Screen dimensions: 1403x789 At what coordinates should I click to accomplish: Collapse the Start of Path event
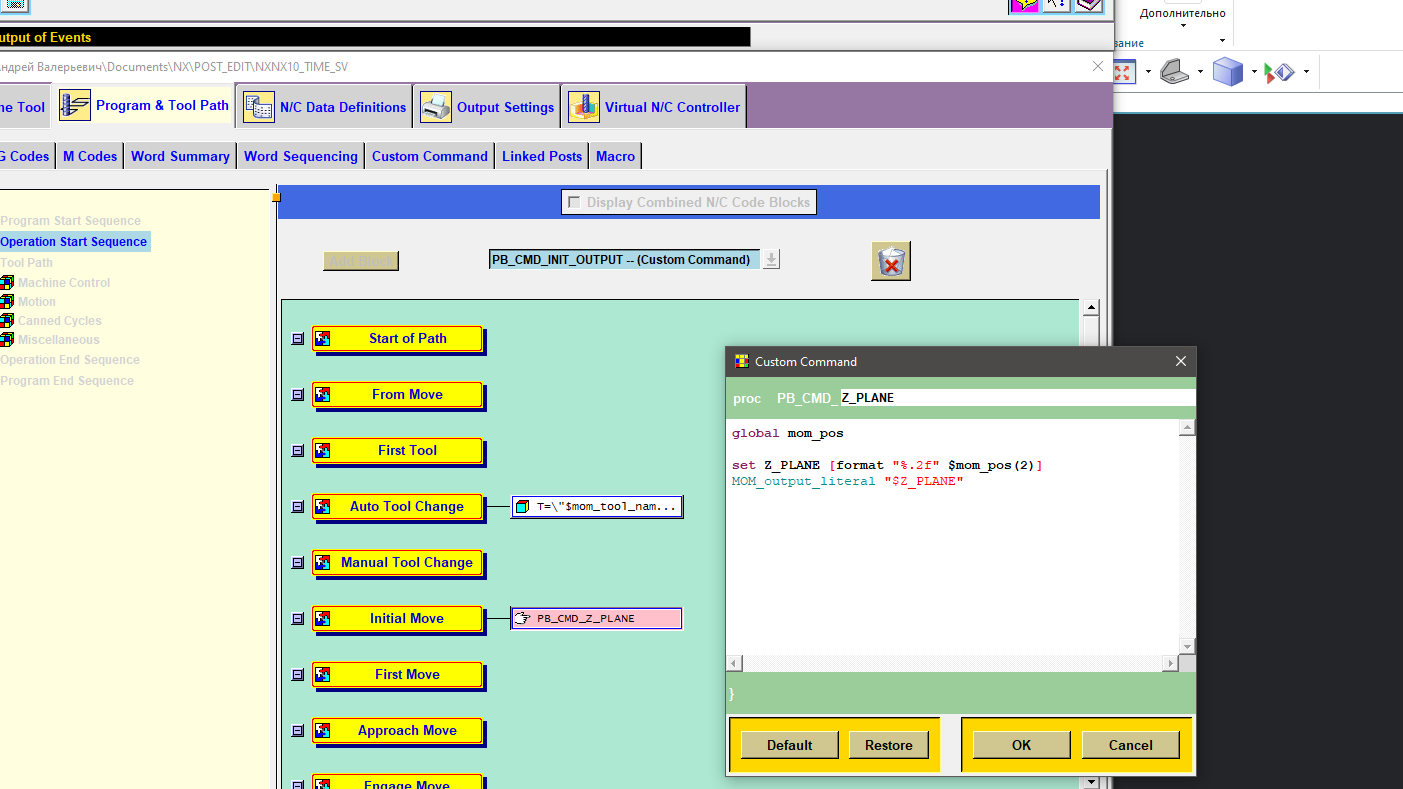297,339
